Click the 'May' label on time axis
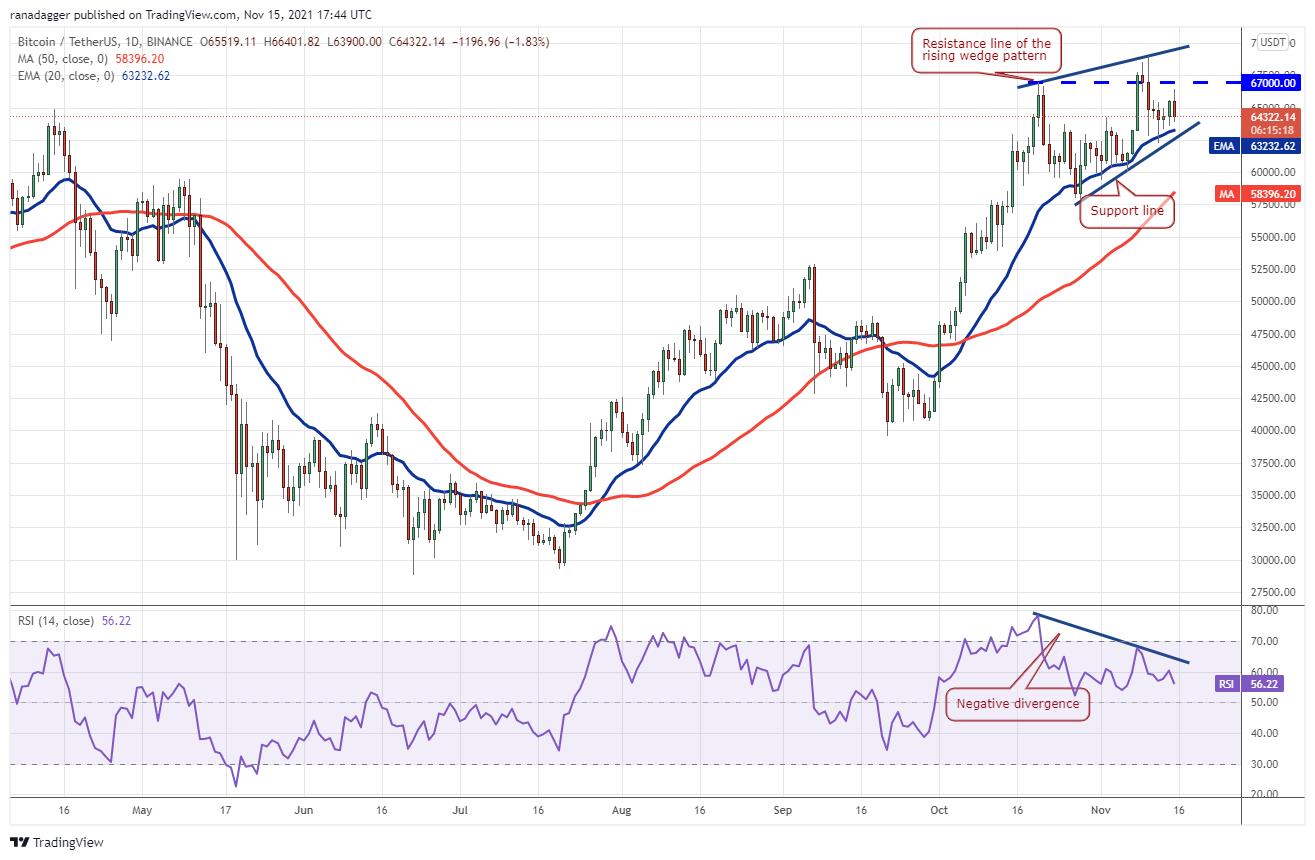Screen dimensions: 1315x860 click(141, 811)
